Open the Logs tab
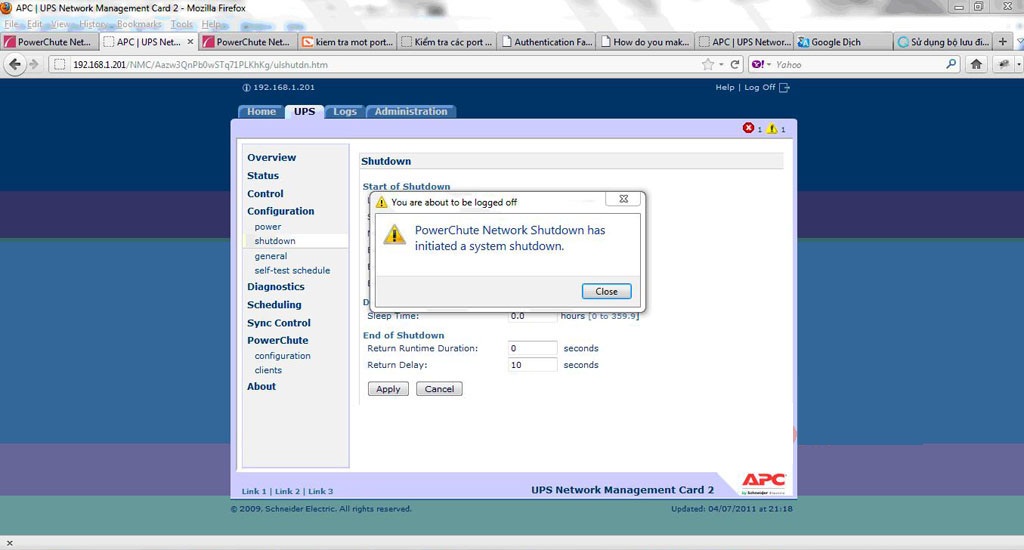Screen dimensions: 1024x550 tap(345, 112)
